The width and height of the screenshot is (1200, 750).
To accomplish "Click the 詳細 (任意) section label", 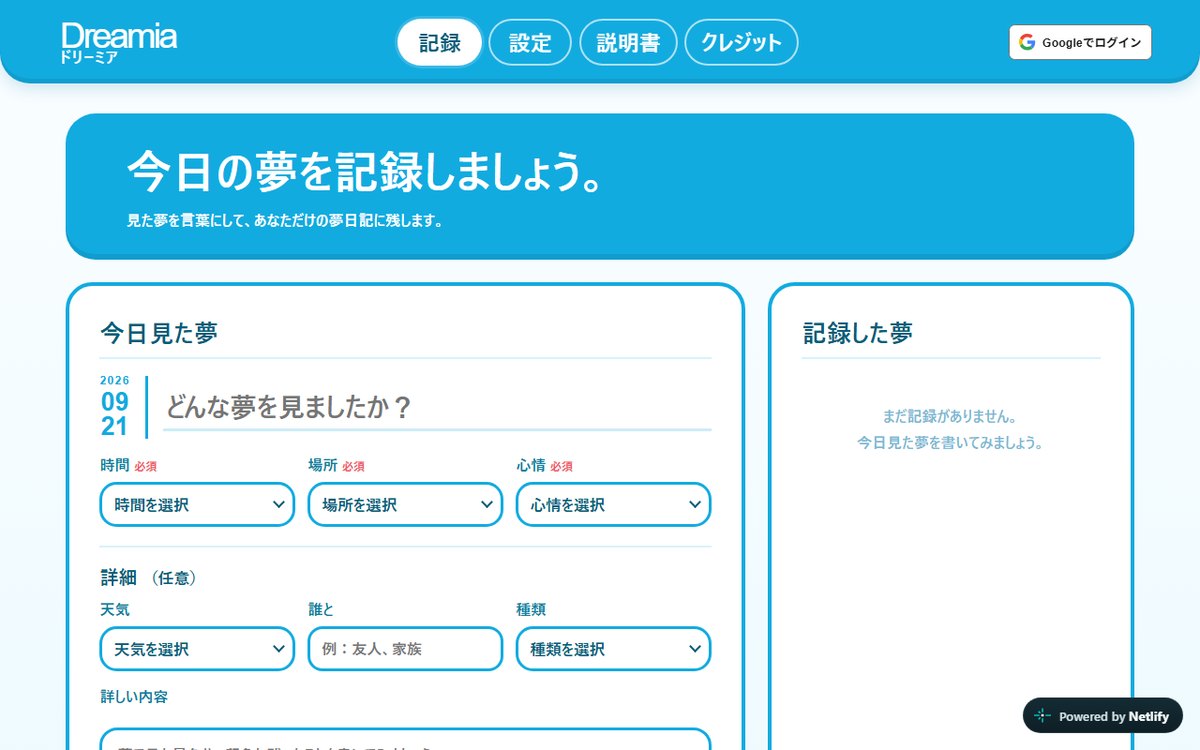I will [148, 578].
